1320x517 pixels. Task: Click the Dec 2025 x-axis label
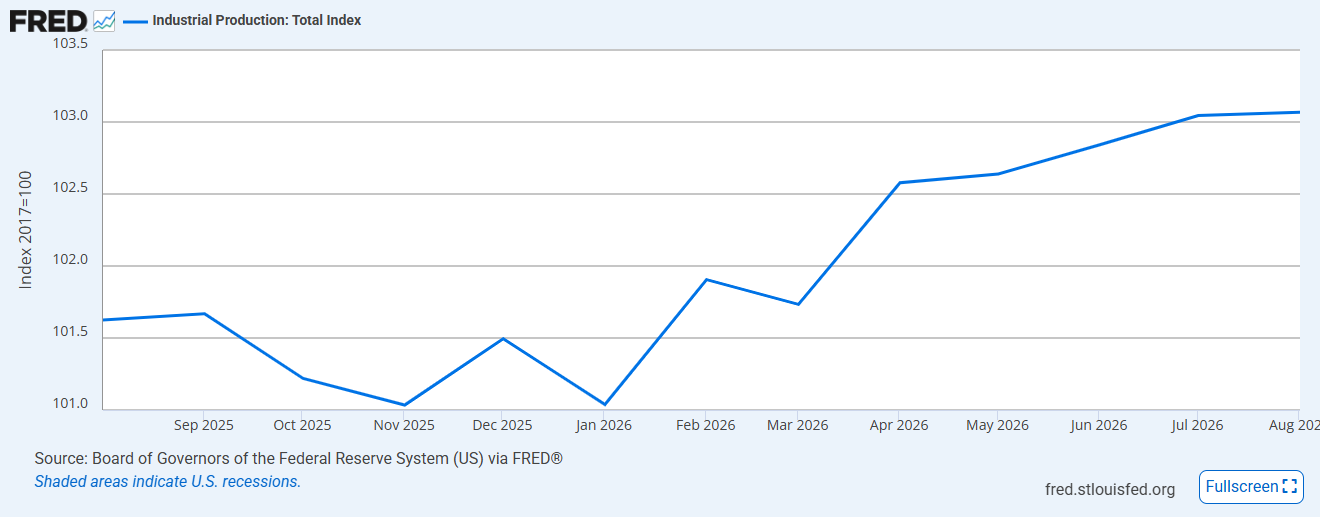click(502, 425)
